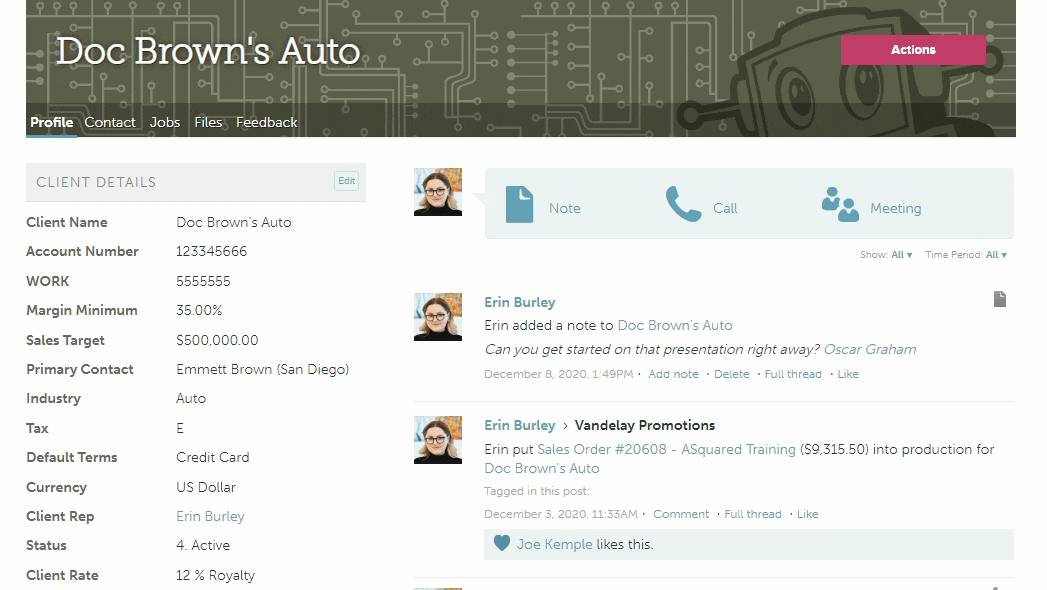The height and width of the screenshot is (590, 1047).
Task: Click Erin Burley's avatar on the note post
Action: (438, 317)
